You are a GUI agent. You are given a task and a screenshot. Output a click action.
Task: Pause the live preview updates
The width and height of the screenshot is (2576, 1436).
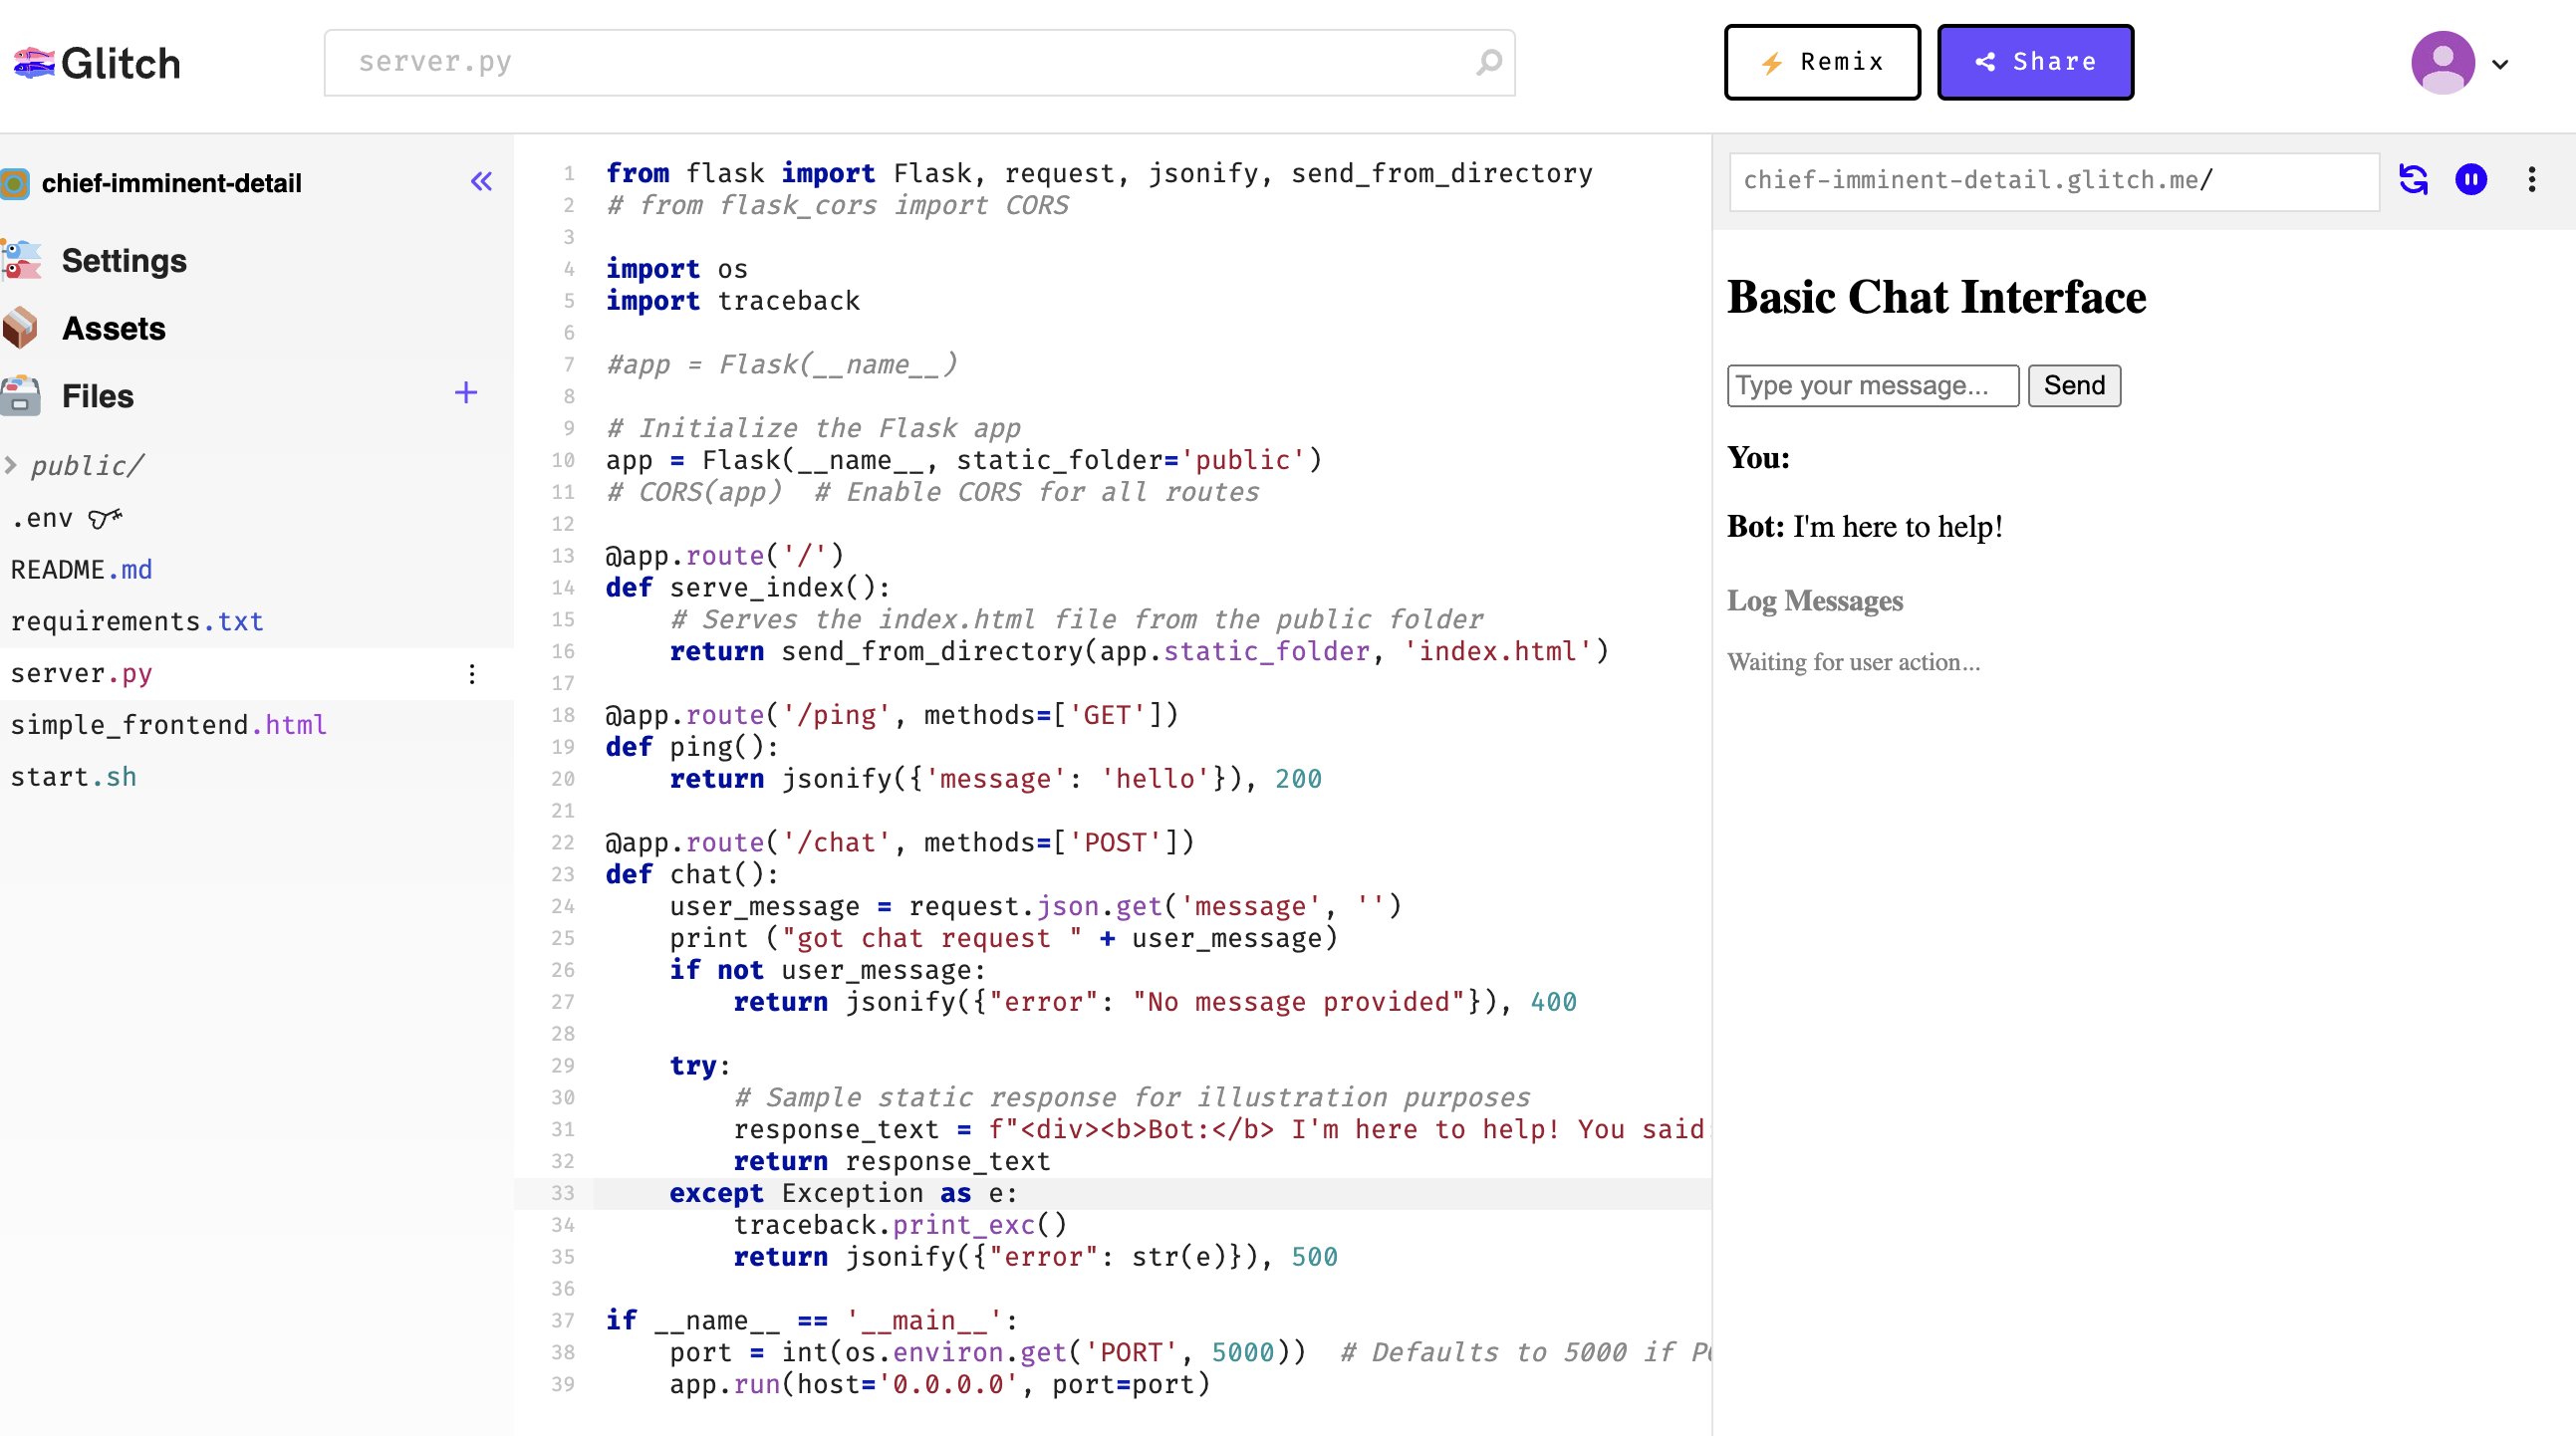2472,180
